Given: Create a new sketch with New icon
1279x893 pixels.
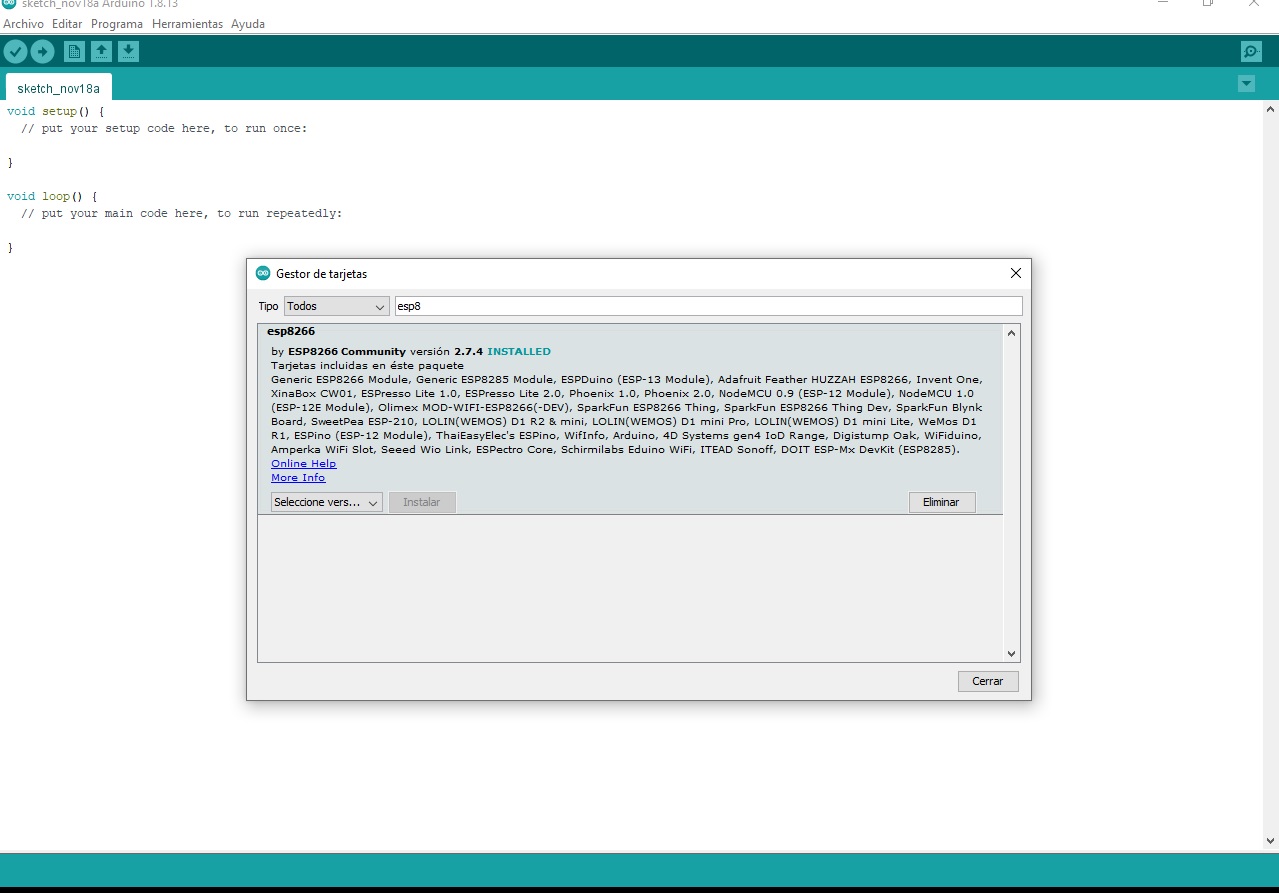Looking at the screenshot, I should tap(74, 51).
